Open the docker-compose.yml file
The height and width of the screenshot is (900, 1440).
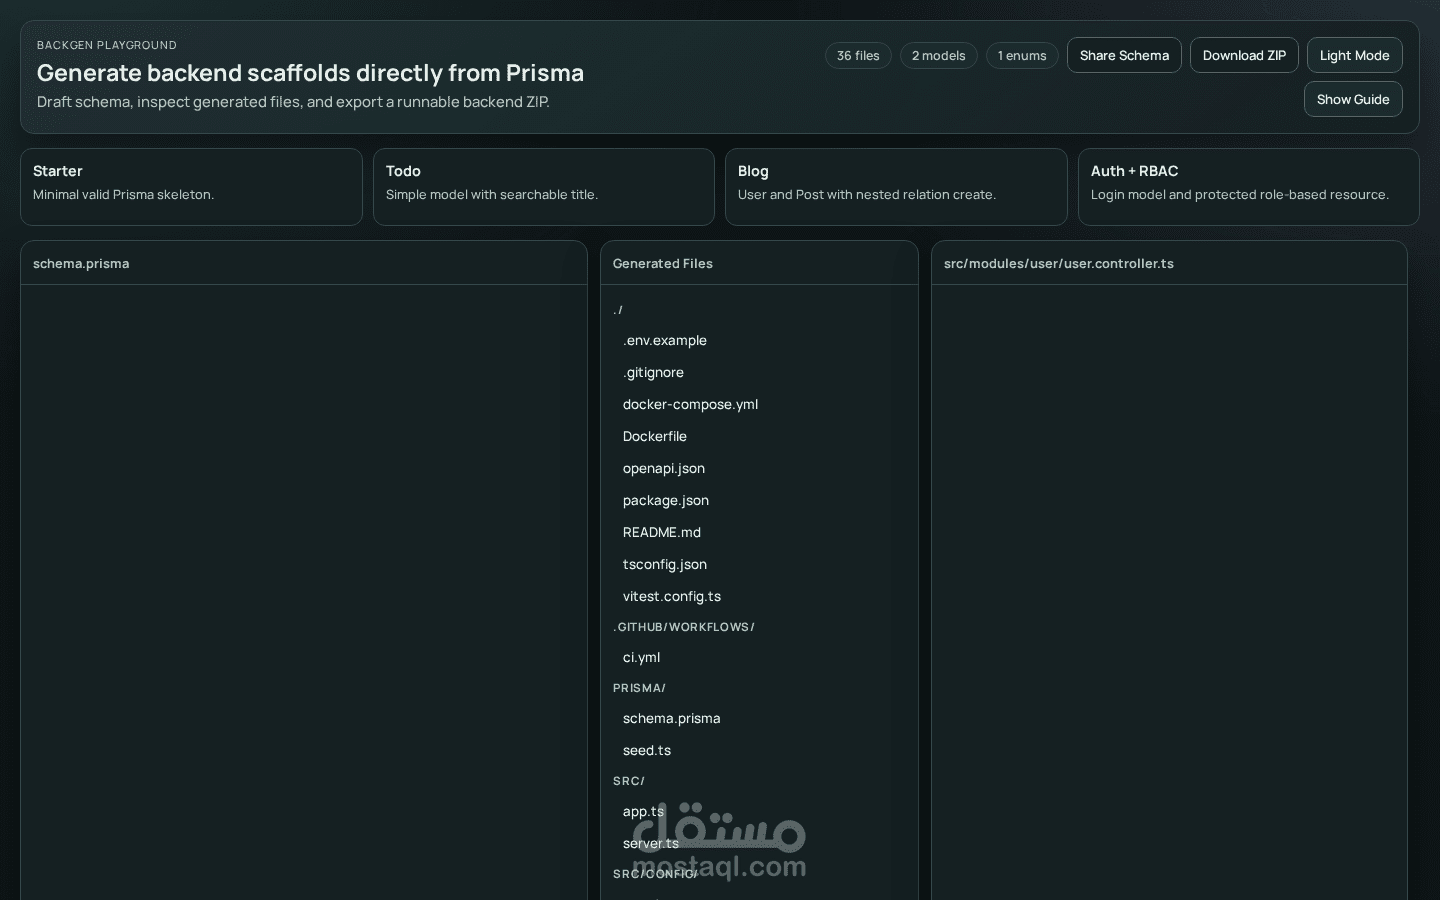[x=690, y=404]
